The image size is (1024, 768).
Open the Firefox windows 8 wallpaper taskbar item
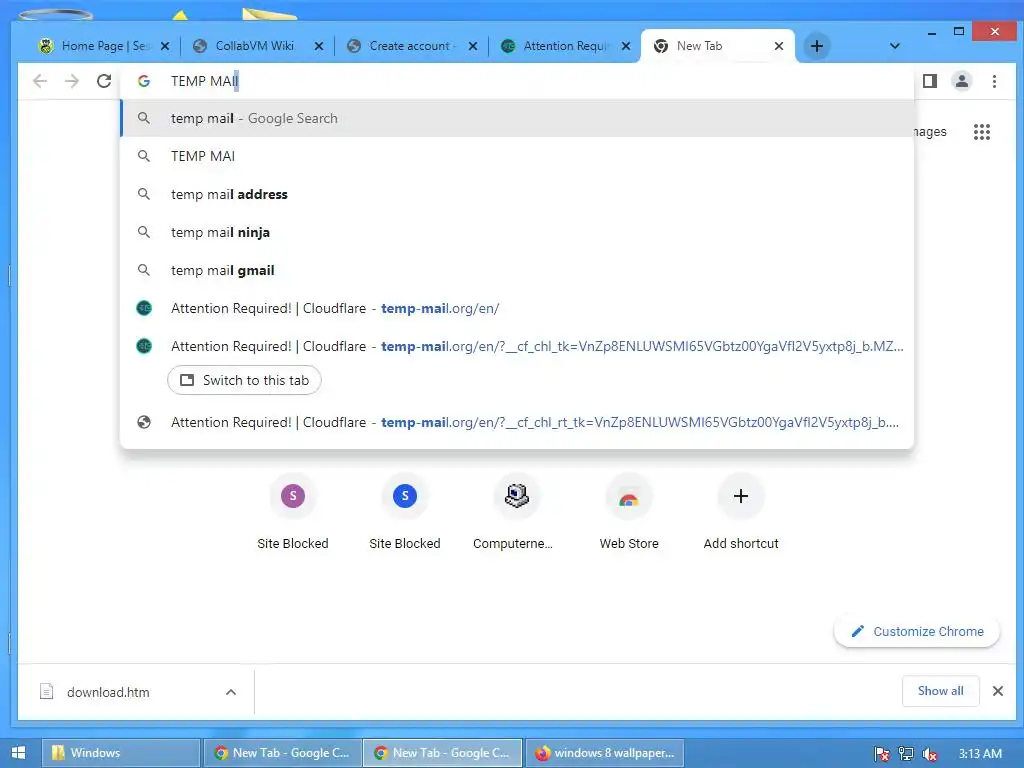coord(605,753)
